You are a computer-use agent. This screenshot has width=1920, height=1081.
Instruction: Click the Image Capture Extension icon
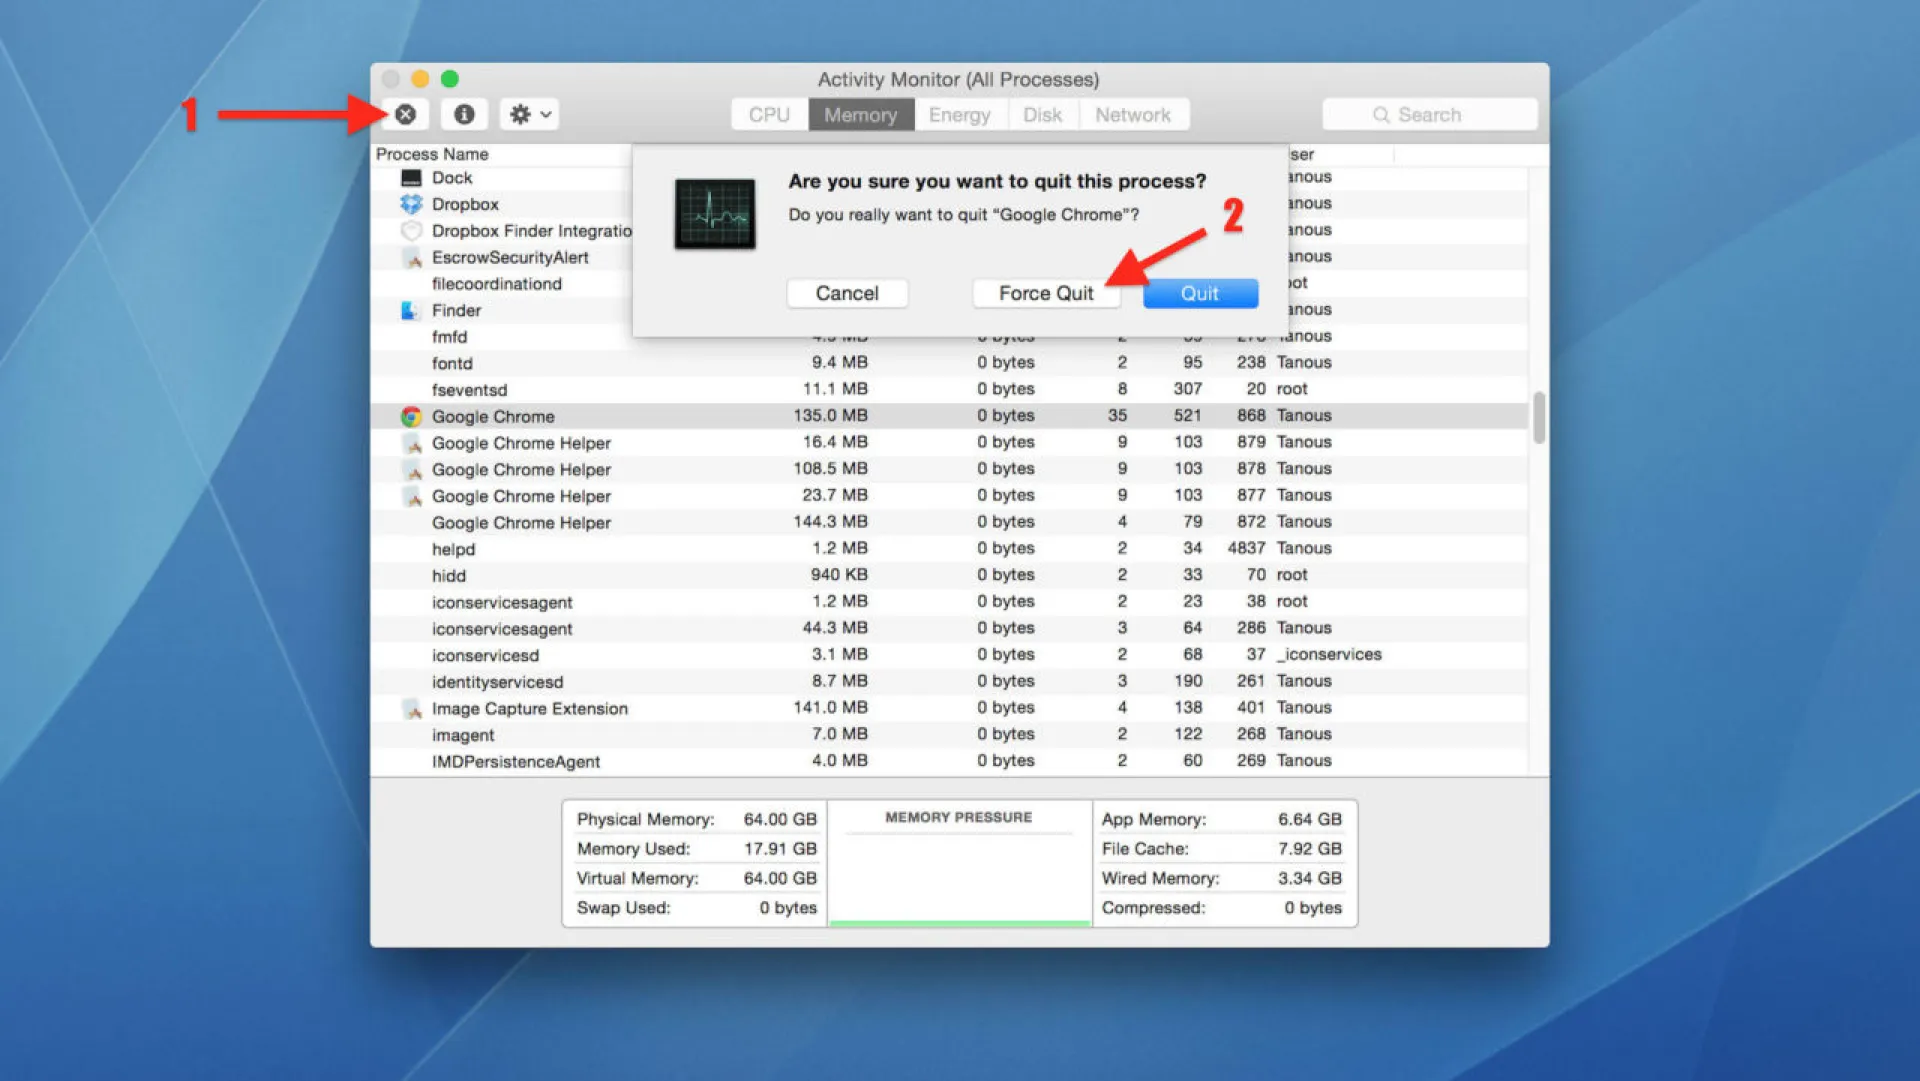[x=410, y=708]
